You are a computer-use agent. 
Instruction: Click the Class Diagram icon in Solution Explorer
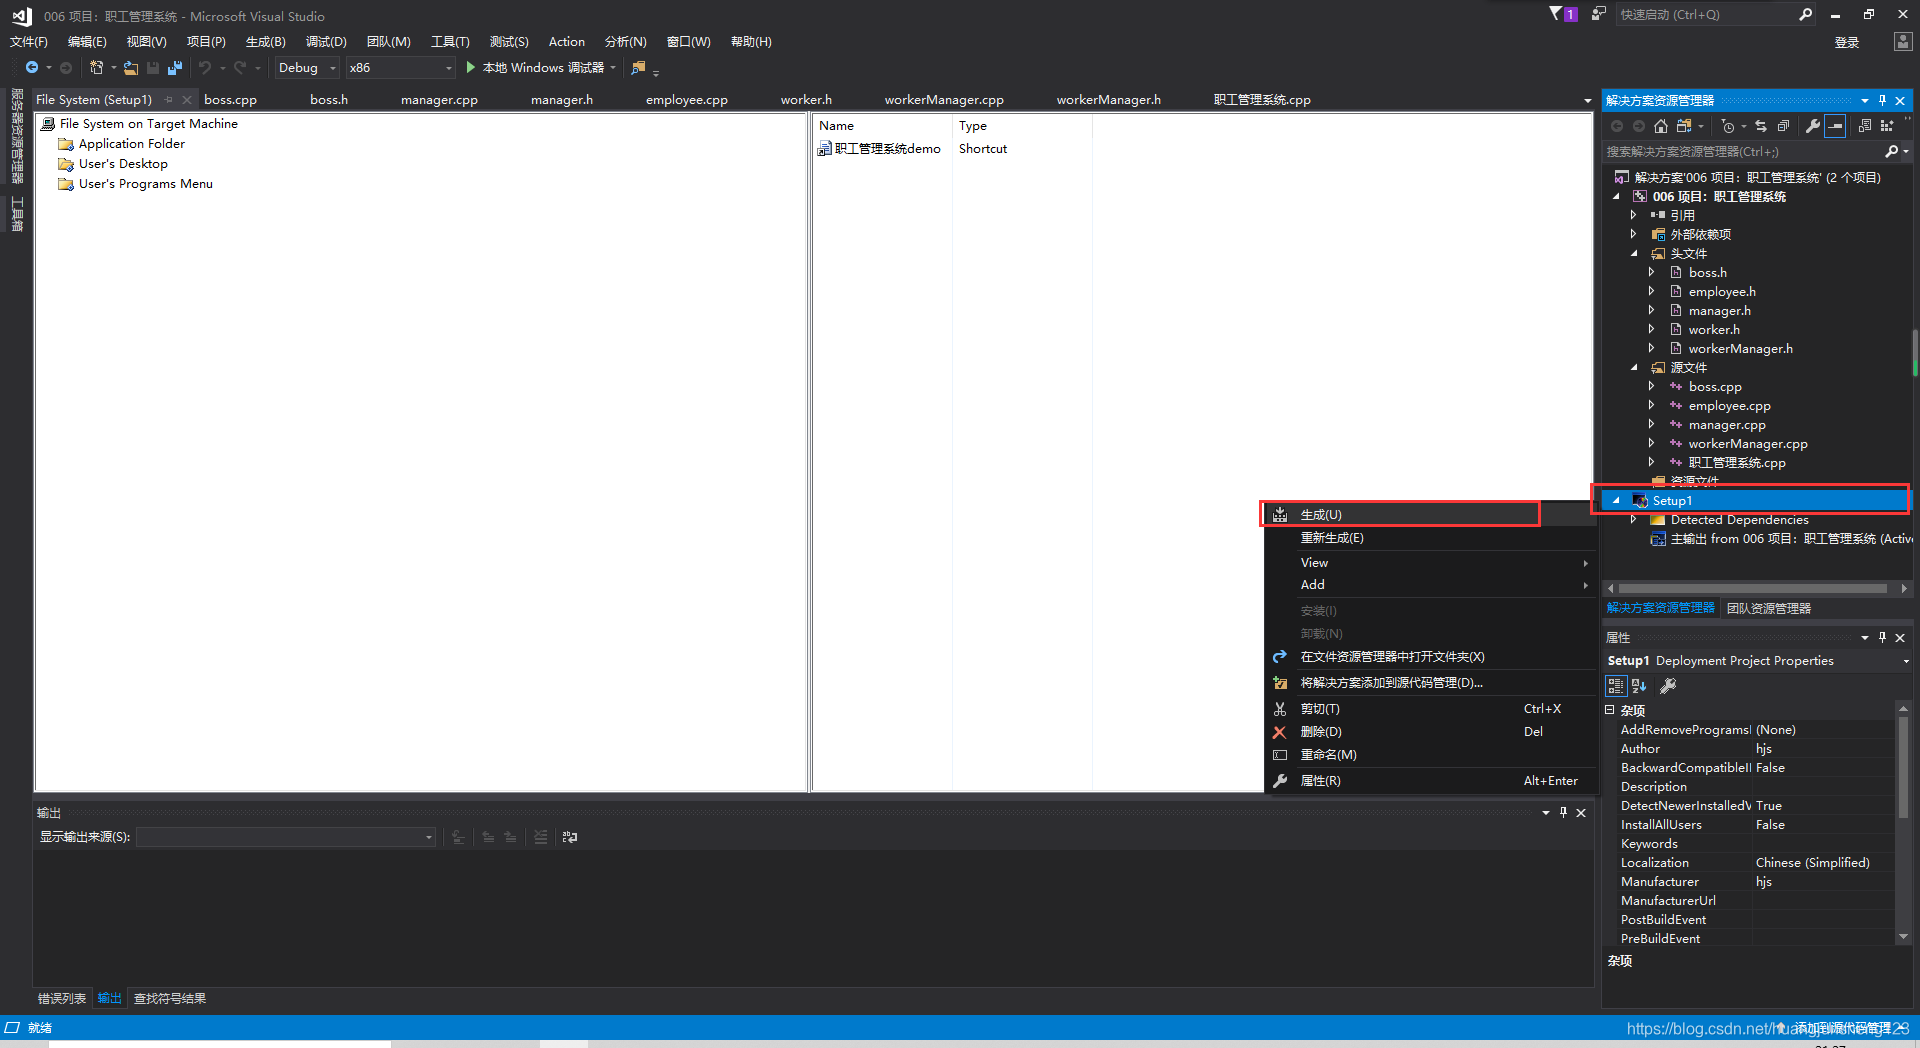coord(1887,126)
